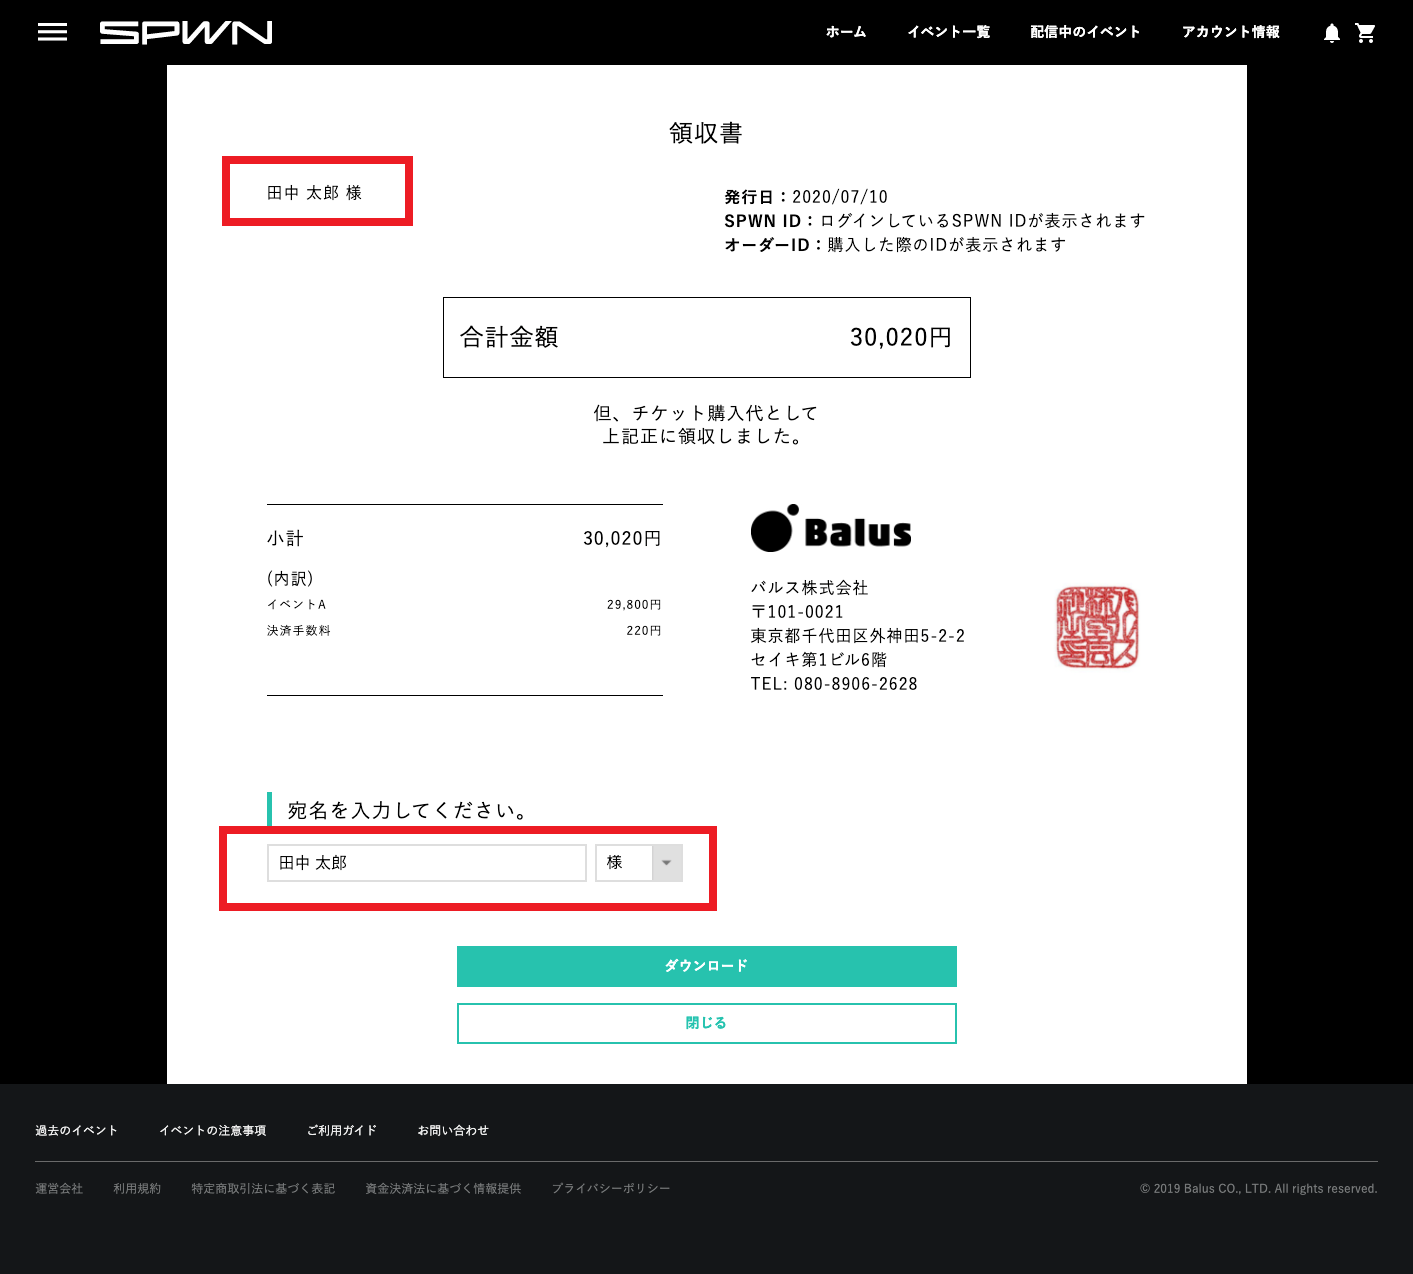Open the 利用規約 footer link
Screen dimensions: 1413x1274
click(137, 1188)
